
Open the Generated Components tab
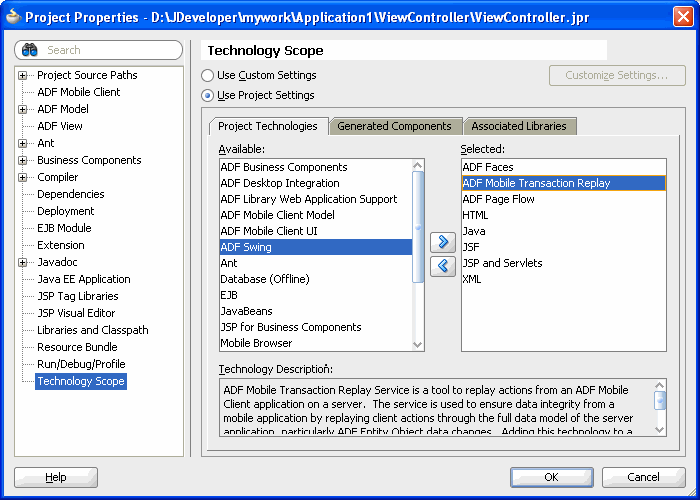point(394,126)
